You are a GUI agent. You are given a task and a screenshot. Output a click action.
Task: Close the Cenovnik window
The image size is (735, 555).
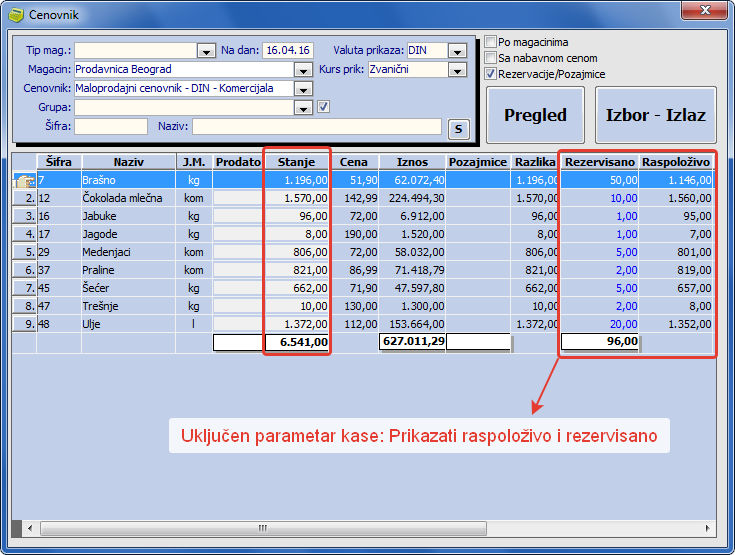click(x=705, y=10)
